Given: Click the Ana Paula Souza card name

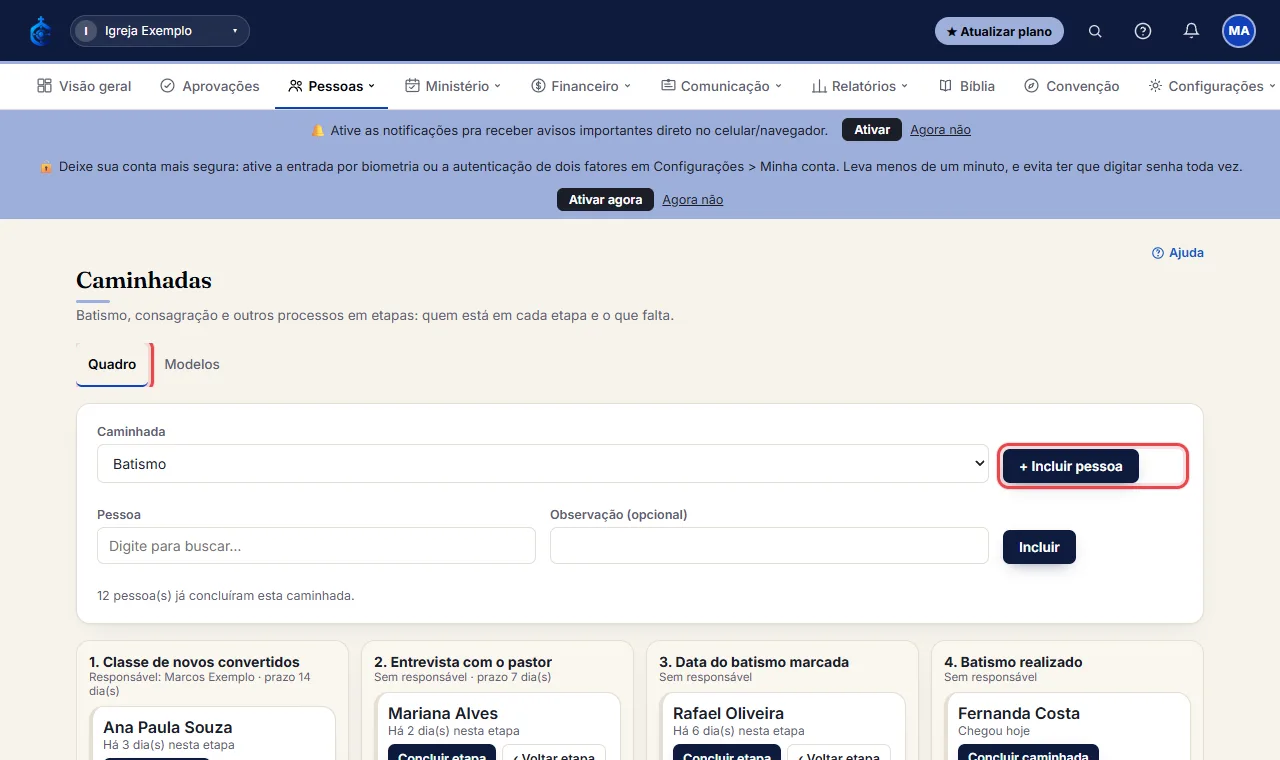Looking at the screenshot, I should (168, 728).
